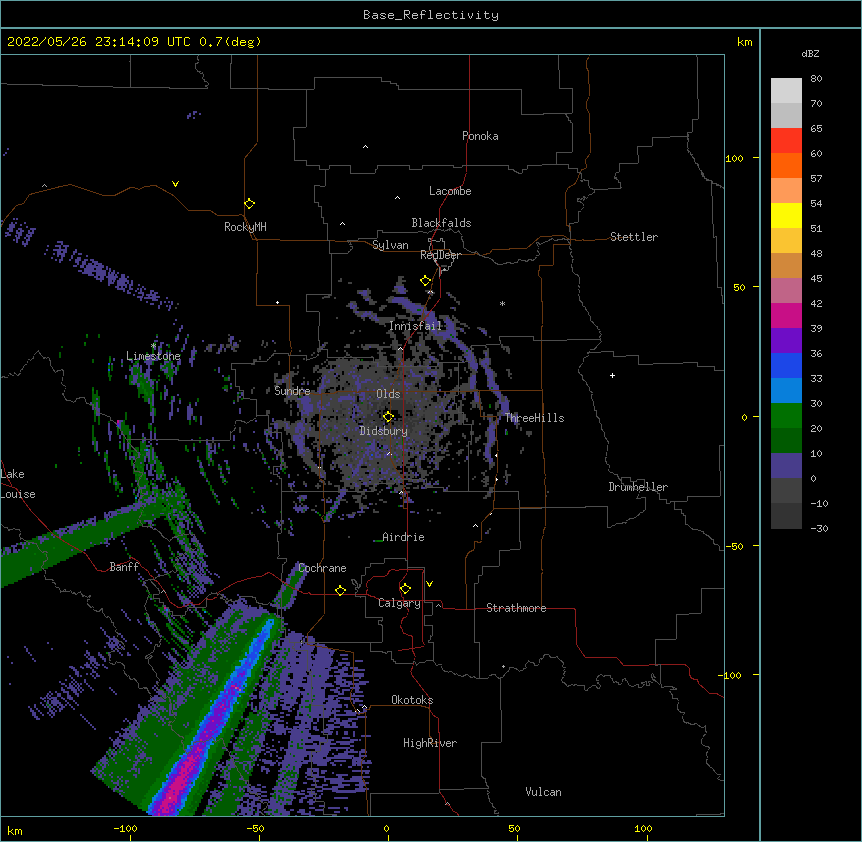862x842 pixels.
Task: Click the Innisfail town label
Action: coord(415,326)
